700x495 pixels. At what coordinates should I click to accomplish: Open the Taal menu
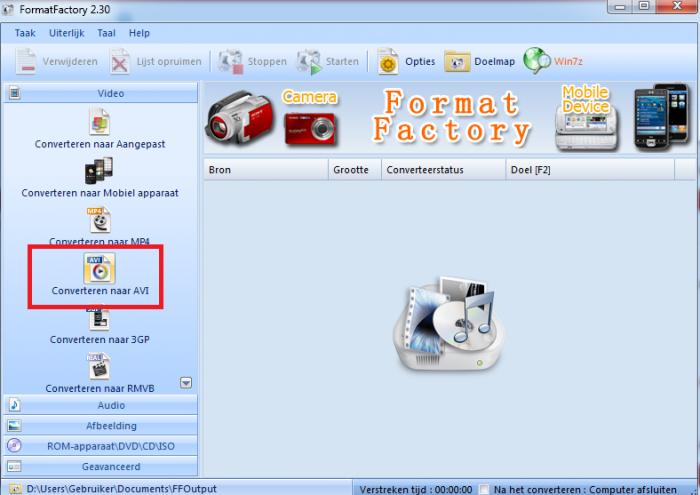(106, 33)
